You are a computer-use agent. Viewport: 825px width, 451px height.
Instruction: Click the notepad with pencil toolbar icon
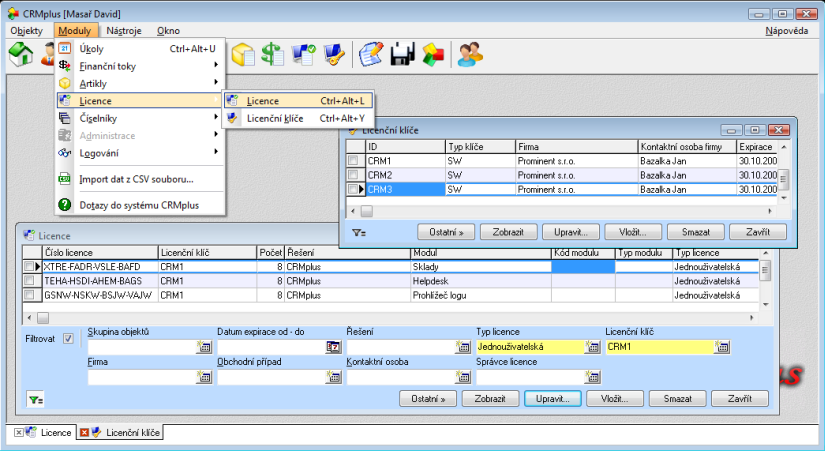(x=371, y=54)
